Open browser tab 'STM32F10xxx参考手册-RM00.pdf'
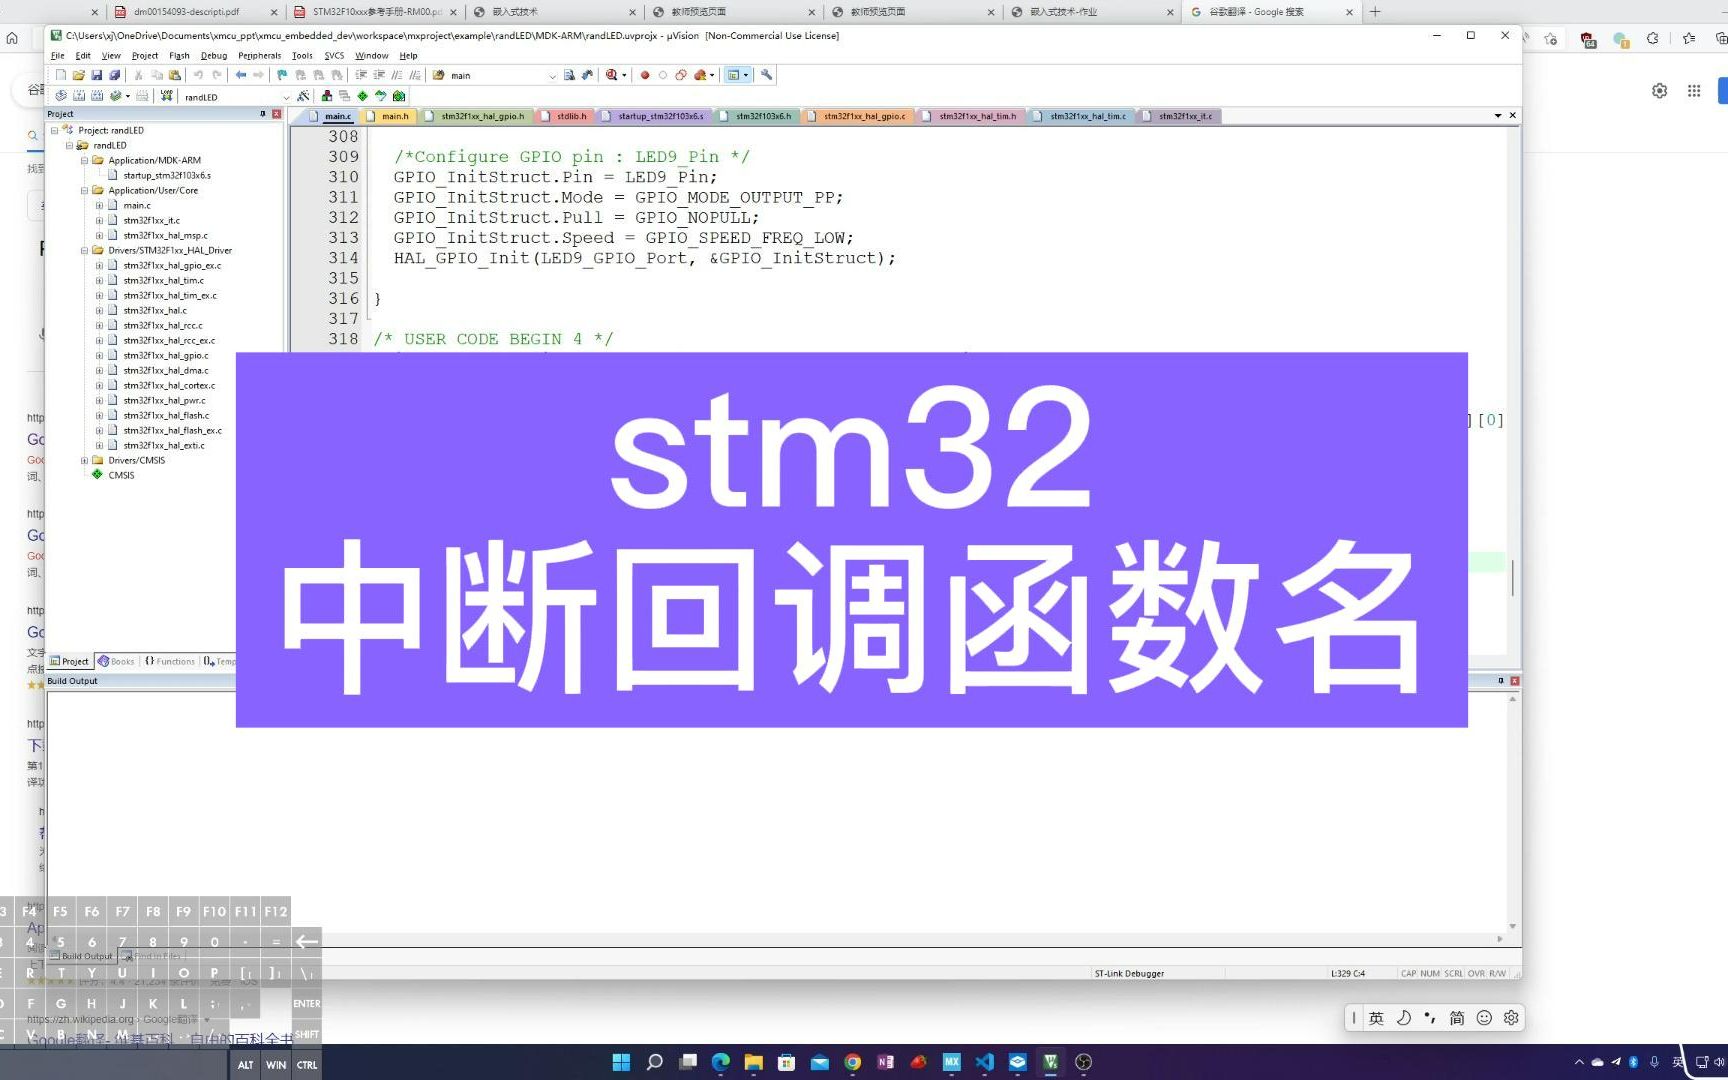This screenshot has height=1080, width=1728. [377, 12]
